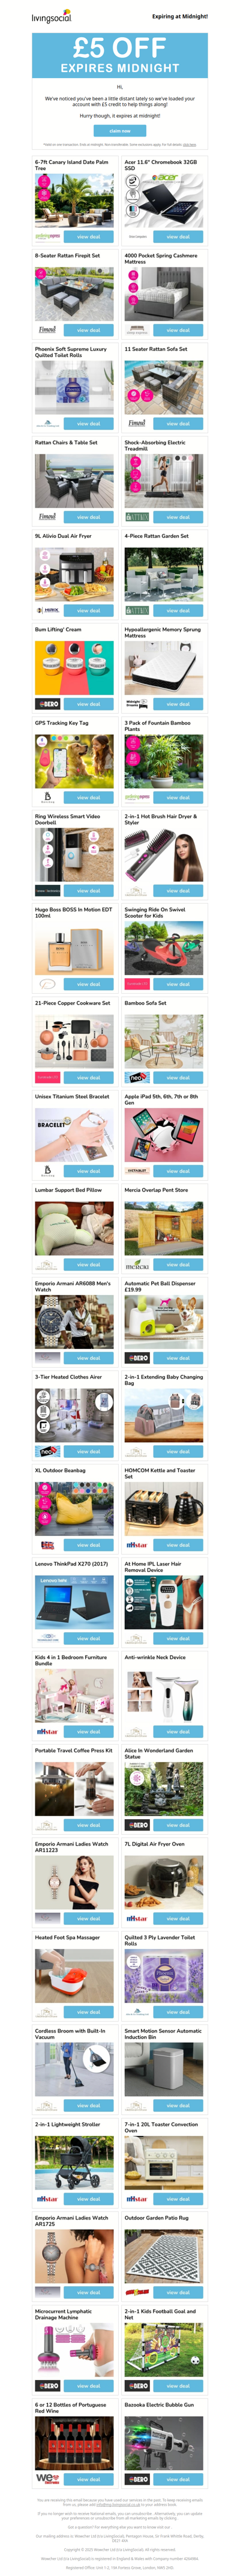Click the Furniture brand logo under the 8-Seater Rattan Firepit Set
This screenshot has height=2576, width=240.
click(x=47, y=330)
